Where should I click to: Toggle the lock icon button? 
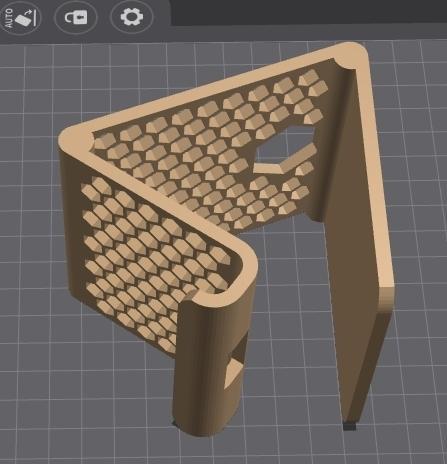click(x=76, y=17)
